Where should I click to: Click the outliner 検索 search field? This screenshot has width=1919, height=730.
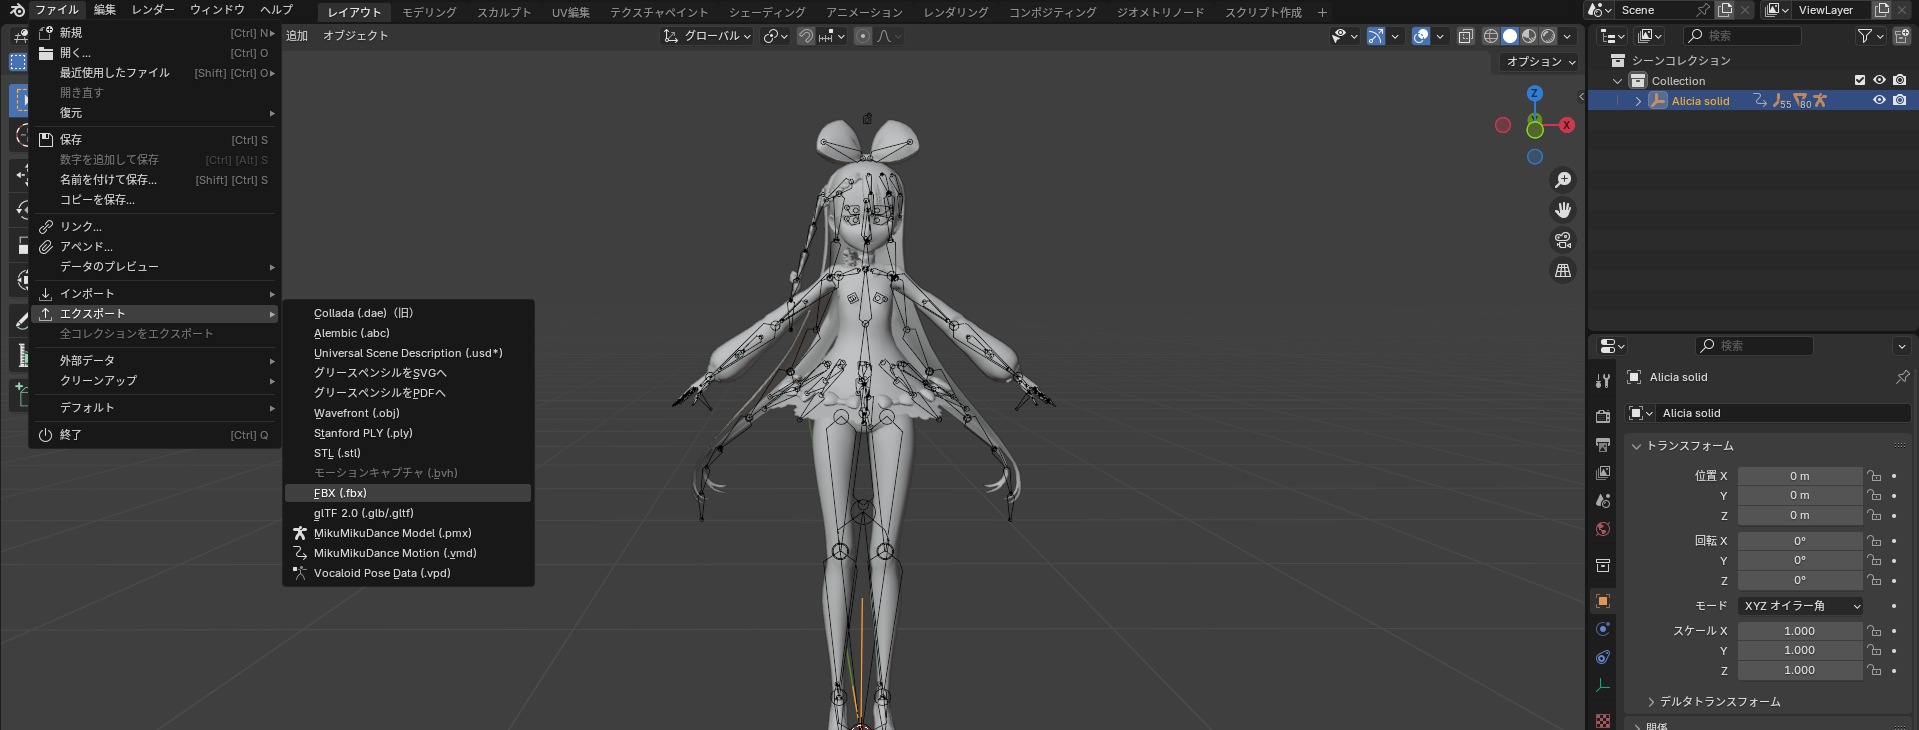click(x=1743, y=36)
